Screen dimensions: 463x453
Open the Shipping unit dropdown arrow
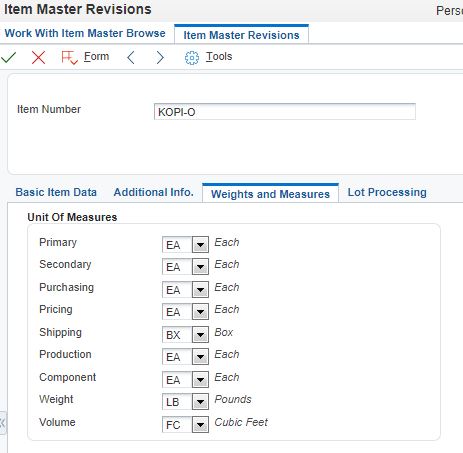200,335
